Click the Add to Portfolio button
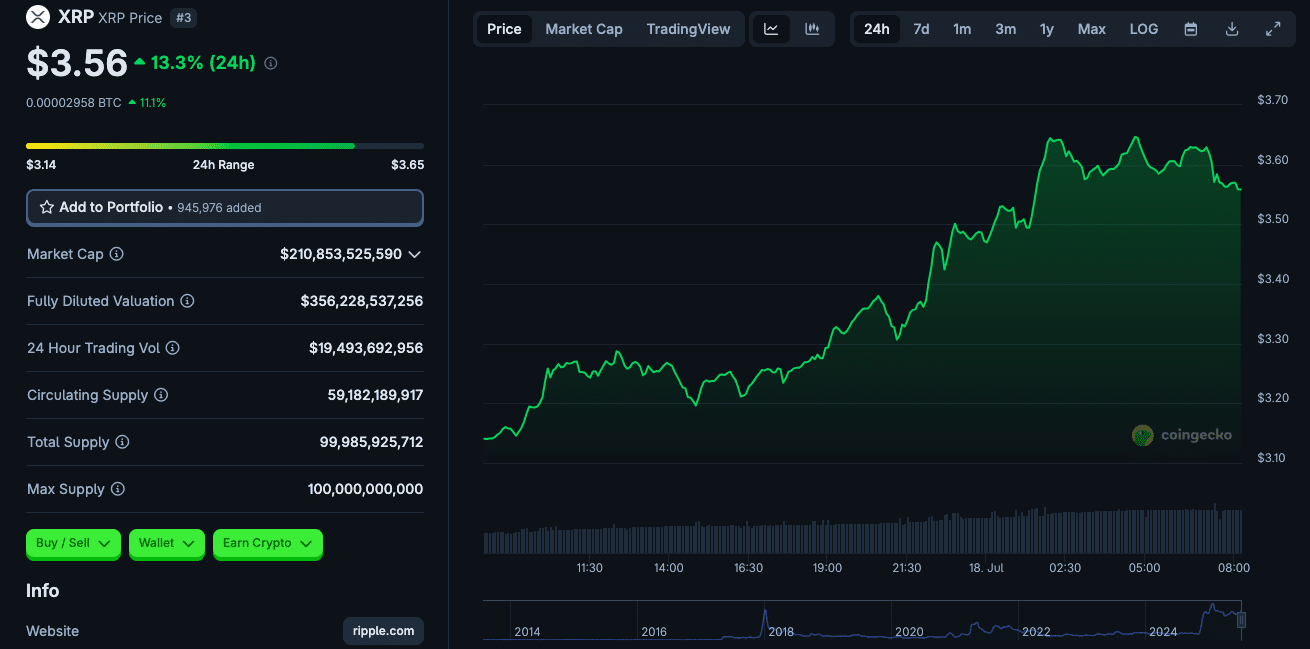The width and height of the screenshot is (1310, 649). [225, 207]
